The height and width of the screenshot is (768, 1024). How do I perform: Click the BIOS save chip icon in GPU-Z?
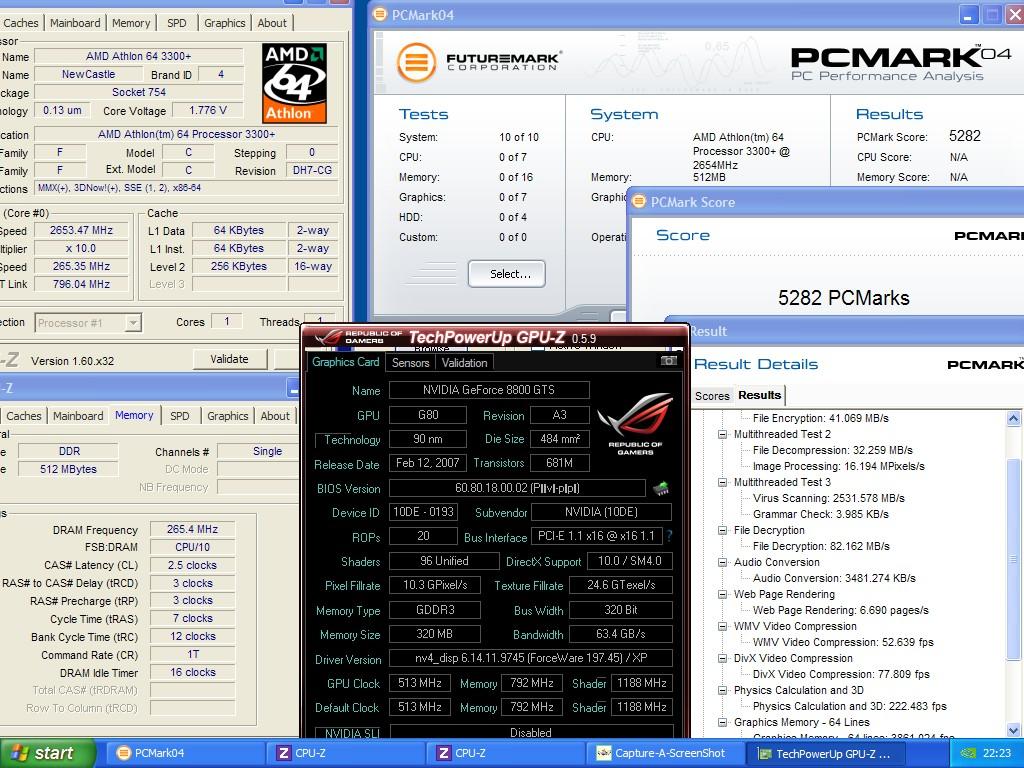click(x=661, y=488)
